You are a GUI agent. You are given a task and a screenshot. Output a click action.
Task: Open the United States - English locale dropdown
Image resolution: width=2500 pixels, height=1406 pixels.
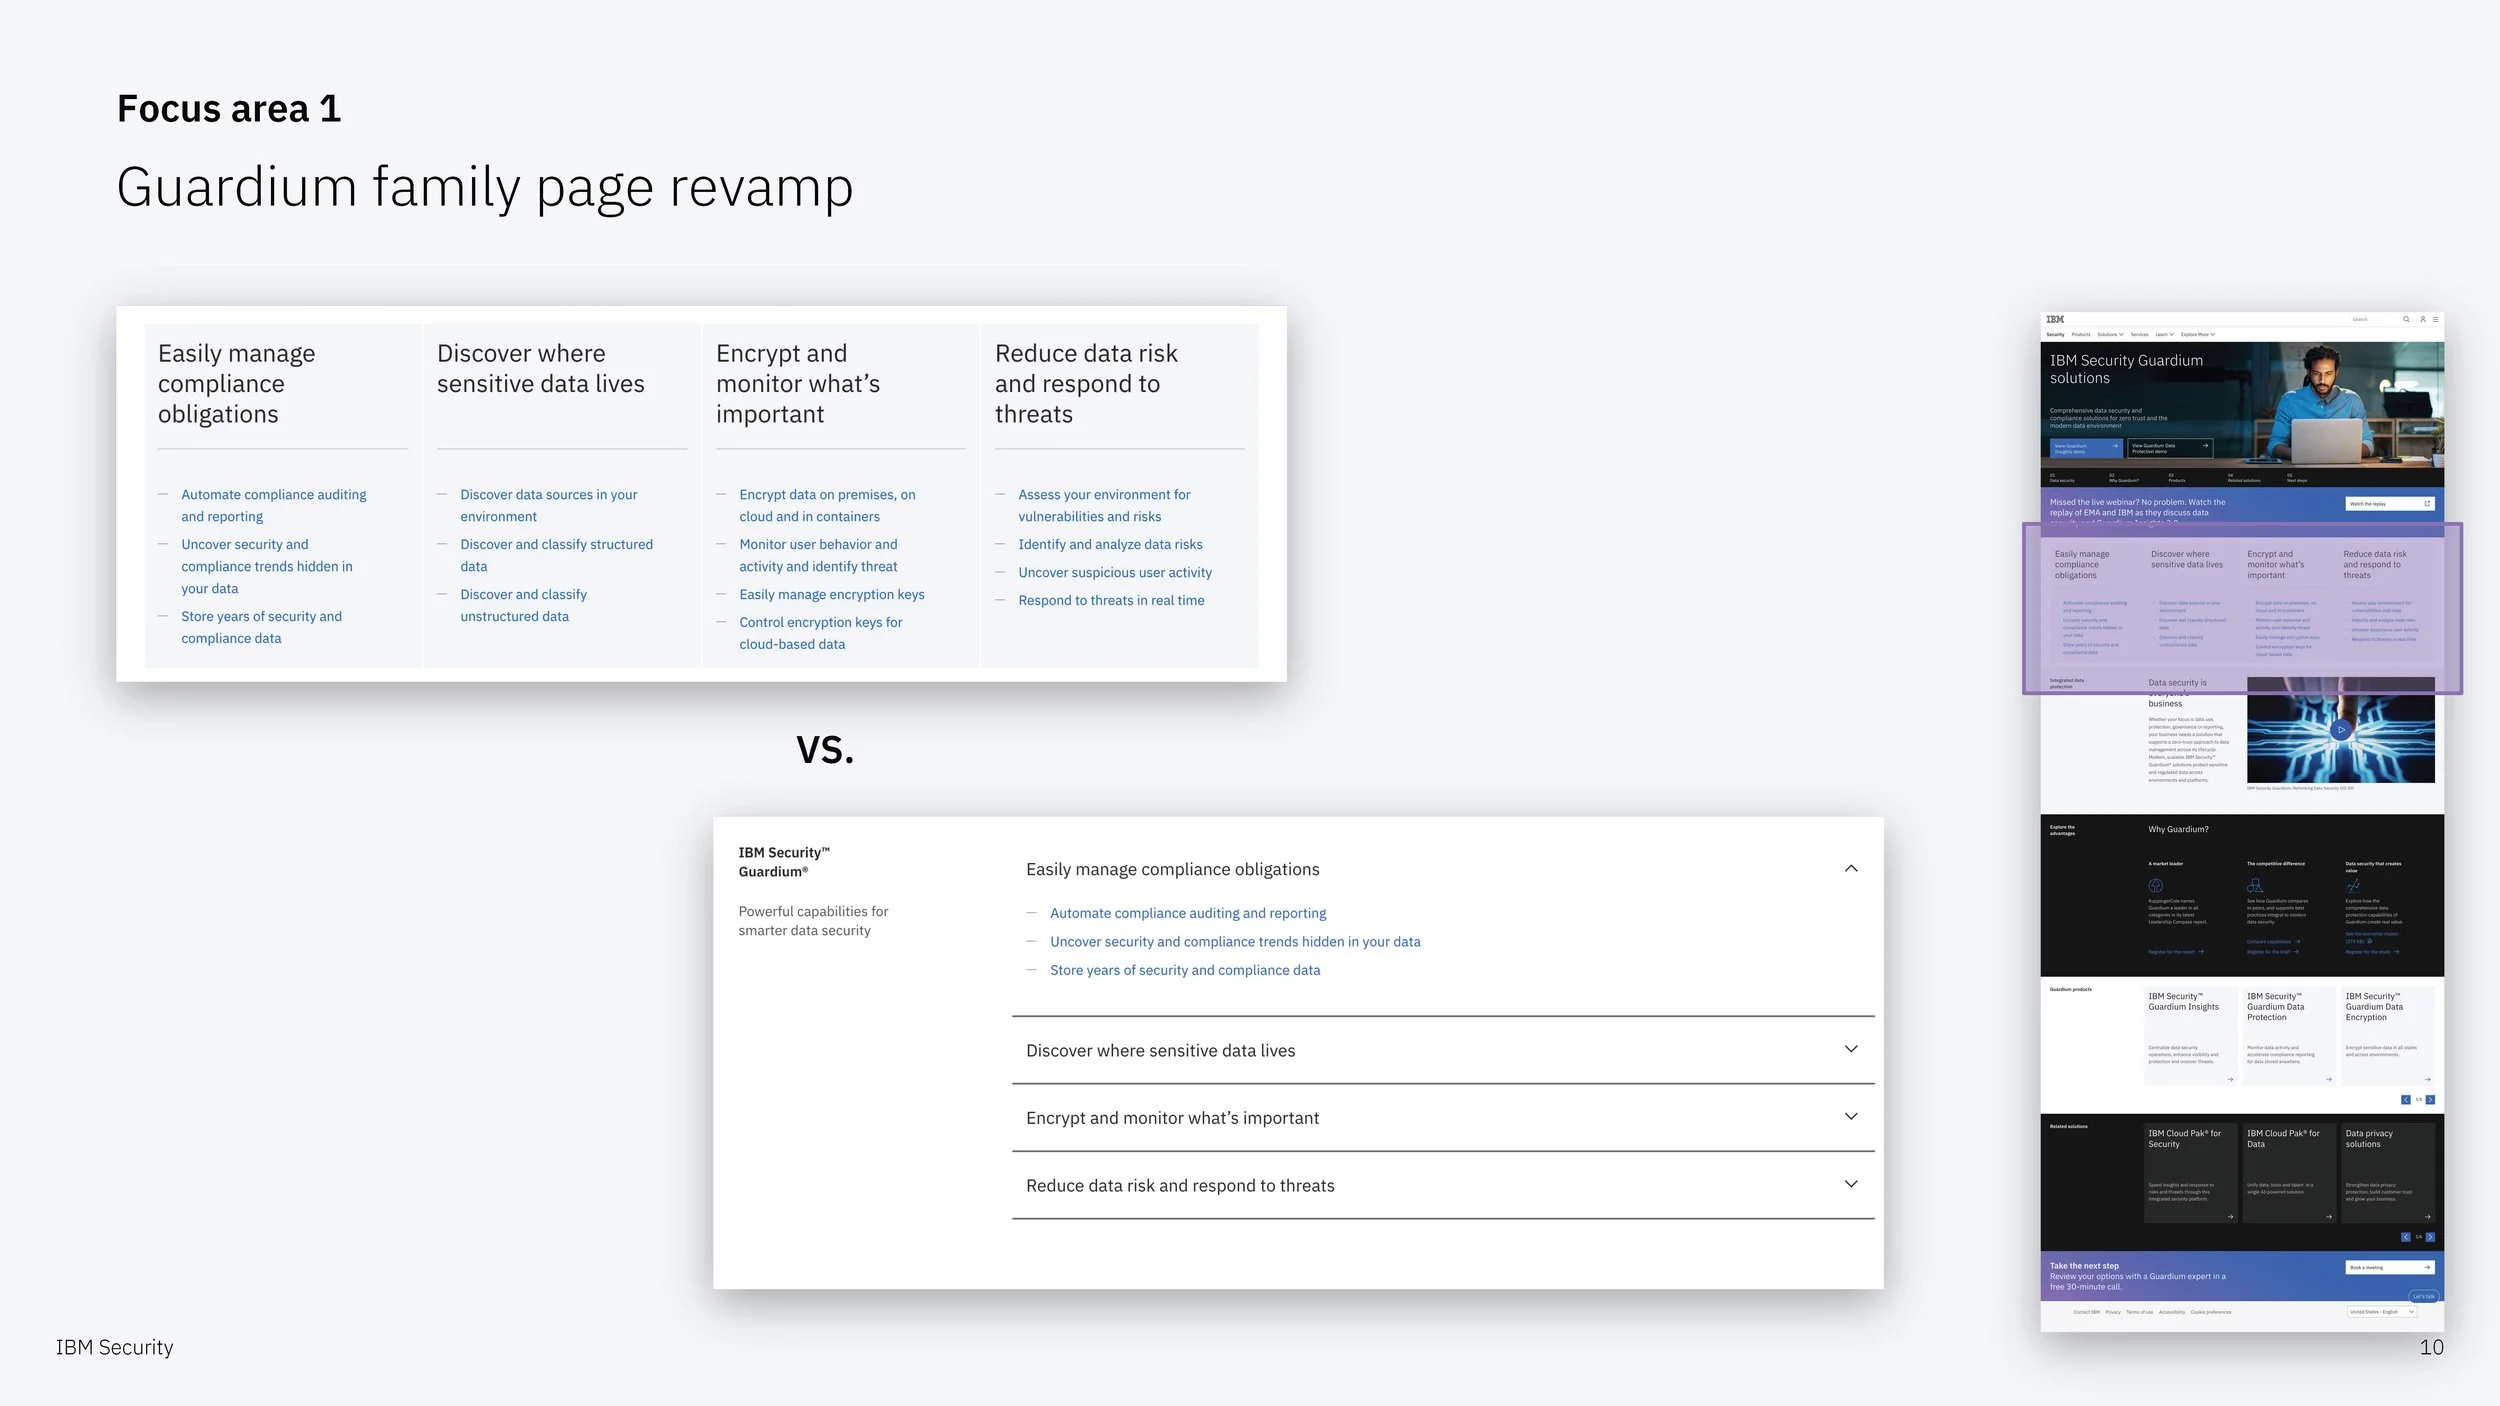click(2381, 1312)
